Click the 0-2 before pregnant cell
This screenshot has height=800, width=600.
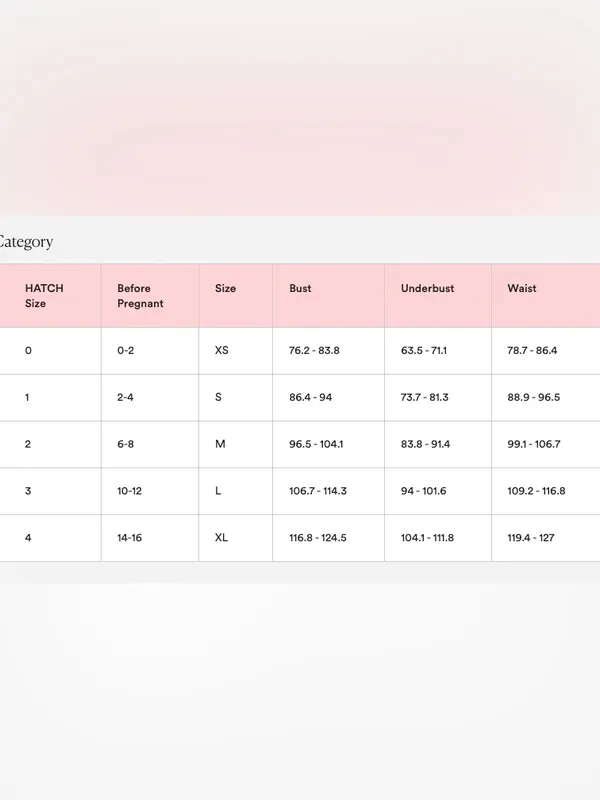(x=126, y=351)
